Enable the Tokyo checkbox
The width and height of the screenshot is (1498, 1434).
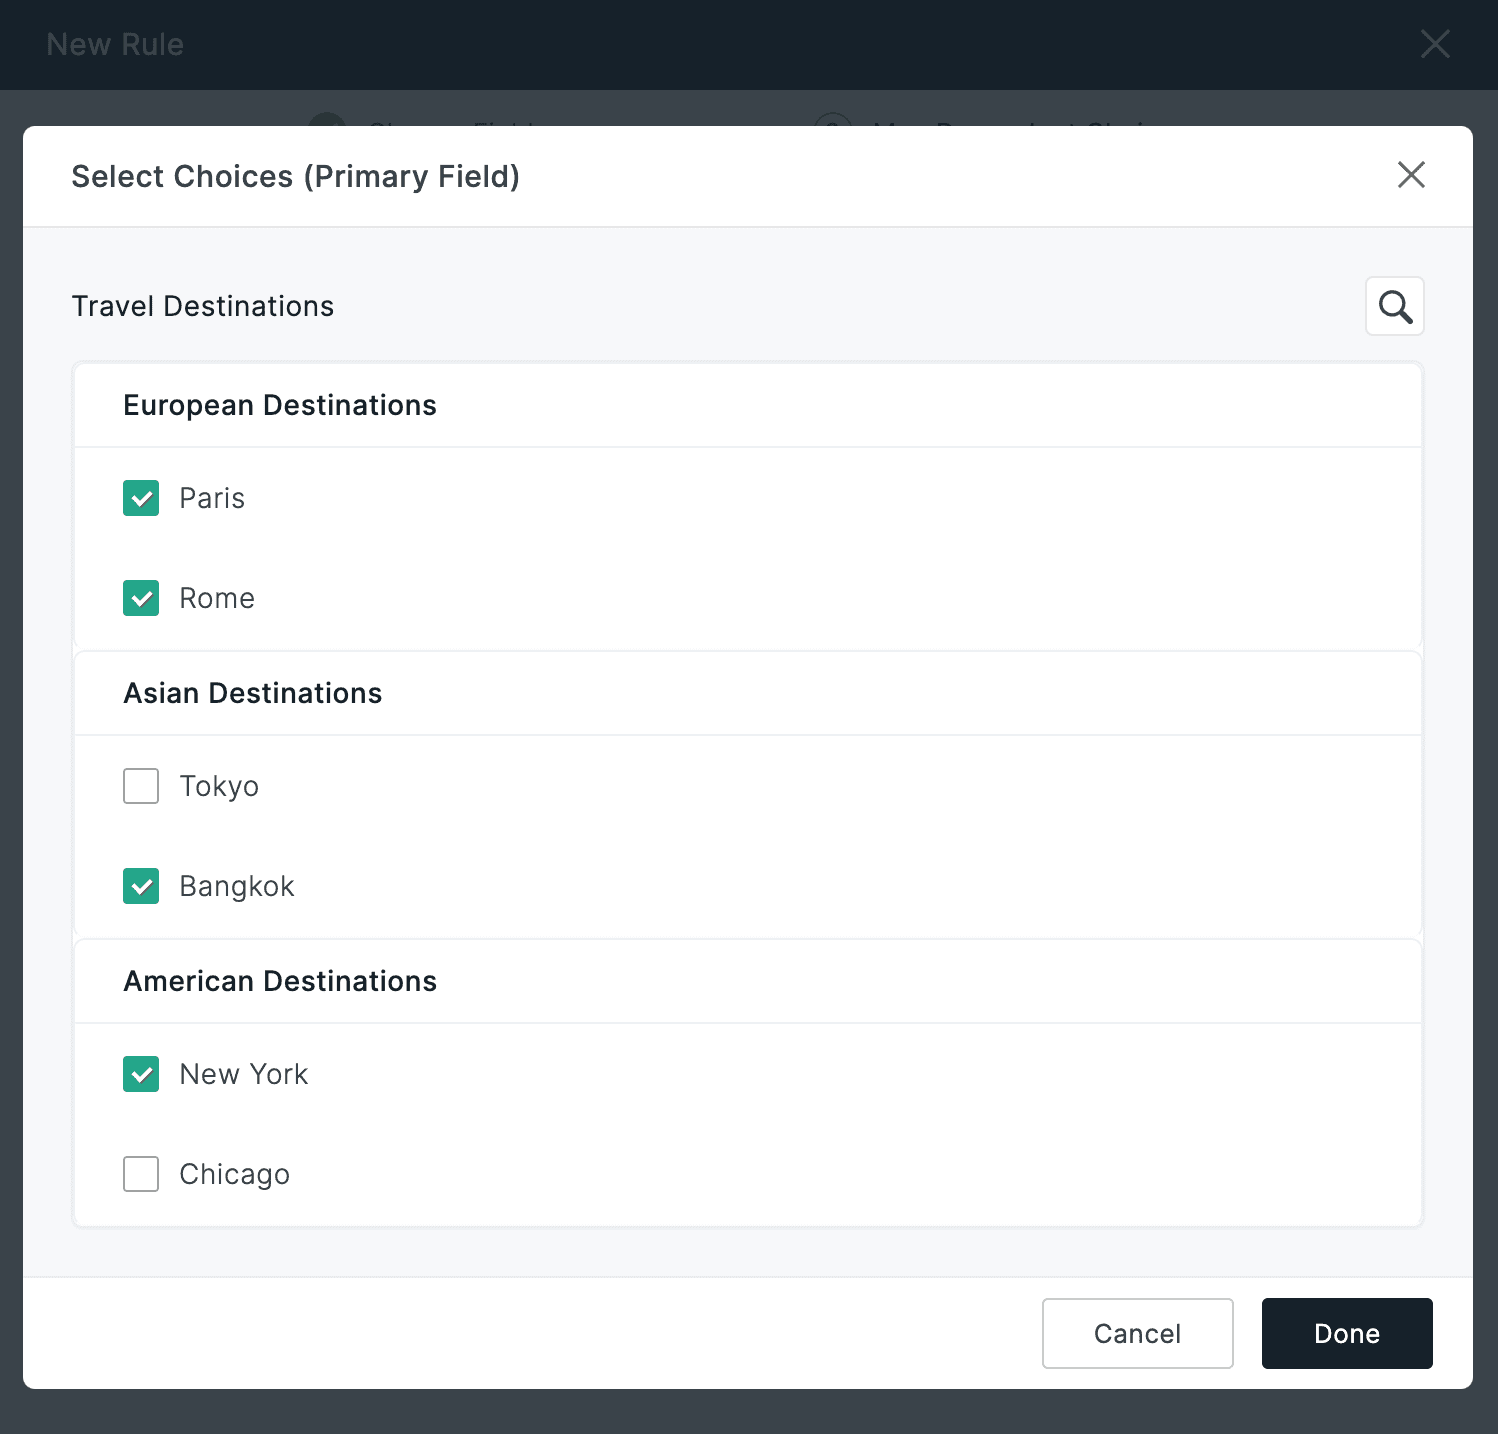point(141,786)
